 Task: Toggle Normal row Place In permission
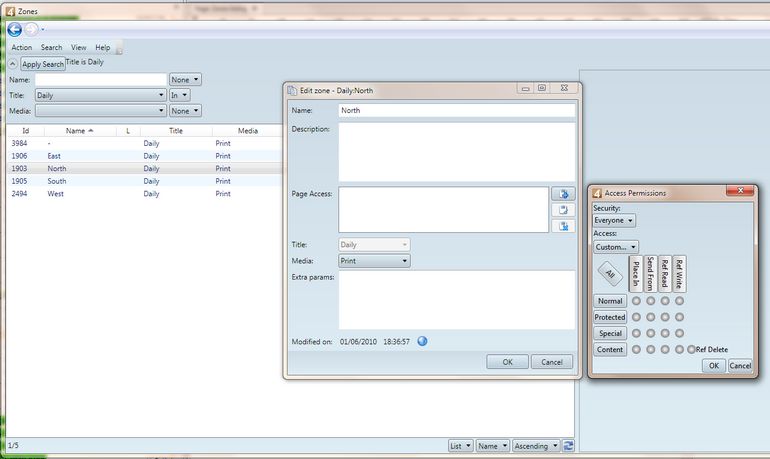636,301
